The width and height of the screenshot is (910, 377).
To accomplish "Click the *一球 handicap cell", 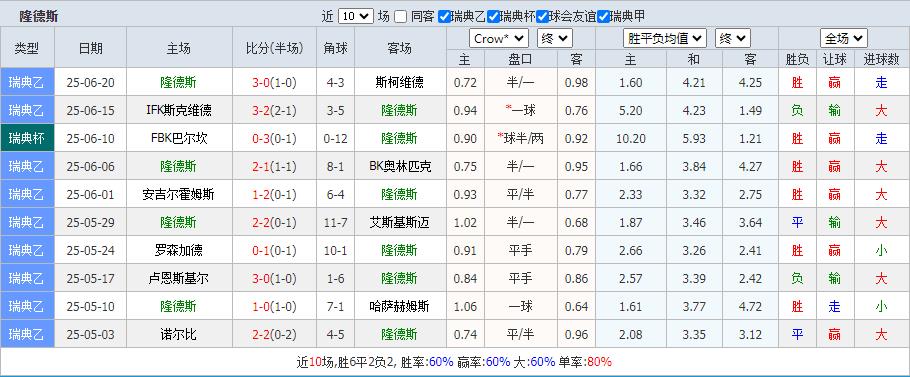I will 521,110.
